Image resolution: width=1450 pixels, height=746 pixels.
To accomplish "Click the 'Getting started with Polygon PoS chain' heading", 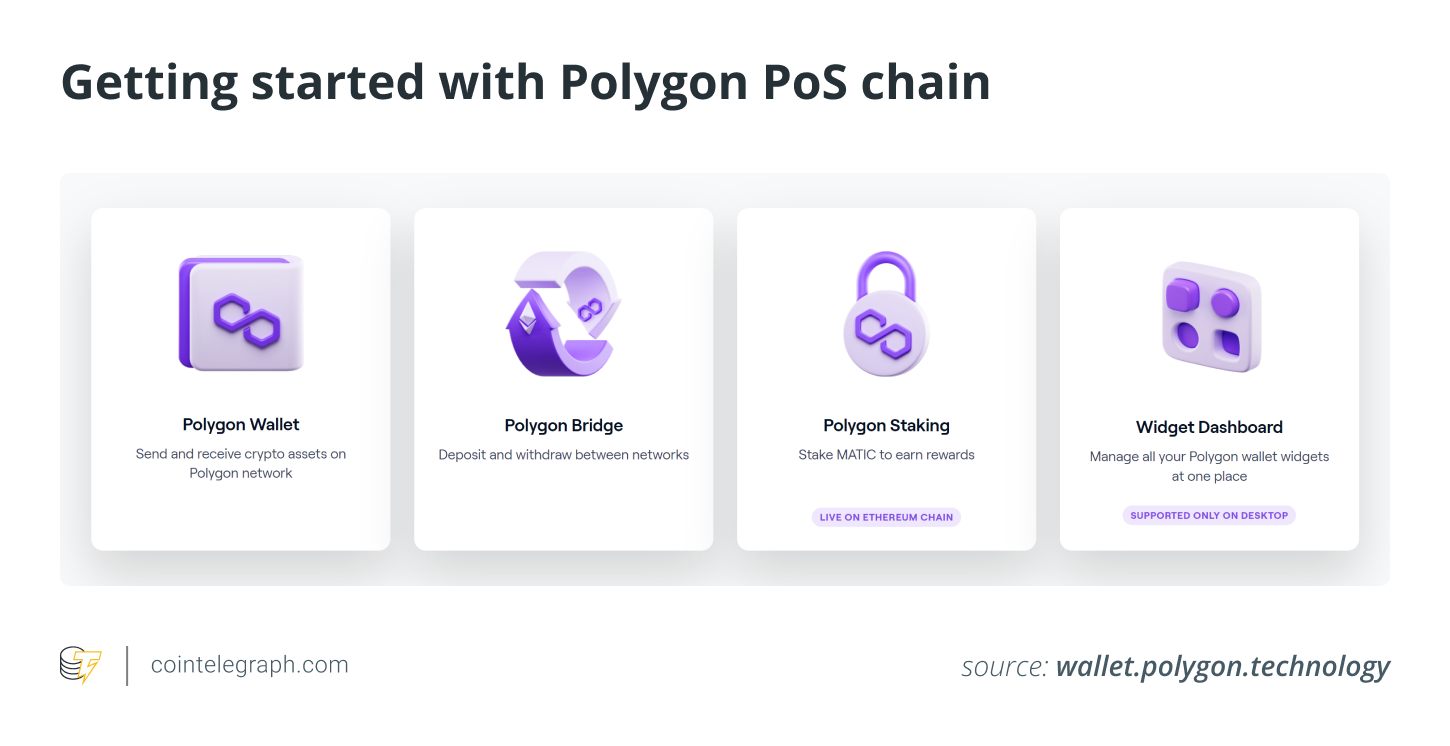I will pyautogui.click(x=526, y=82).
